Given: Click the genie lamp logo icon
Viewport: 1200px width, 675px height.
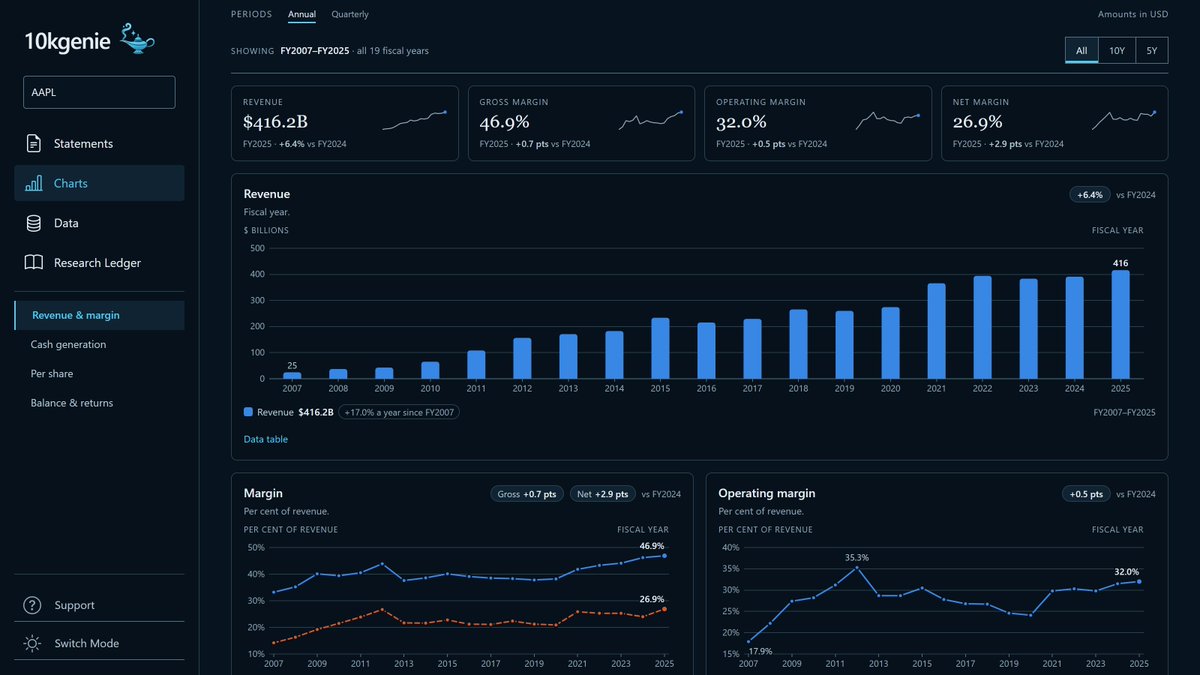Looking at the screenshot, I should [x=138, y=38].
